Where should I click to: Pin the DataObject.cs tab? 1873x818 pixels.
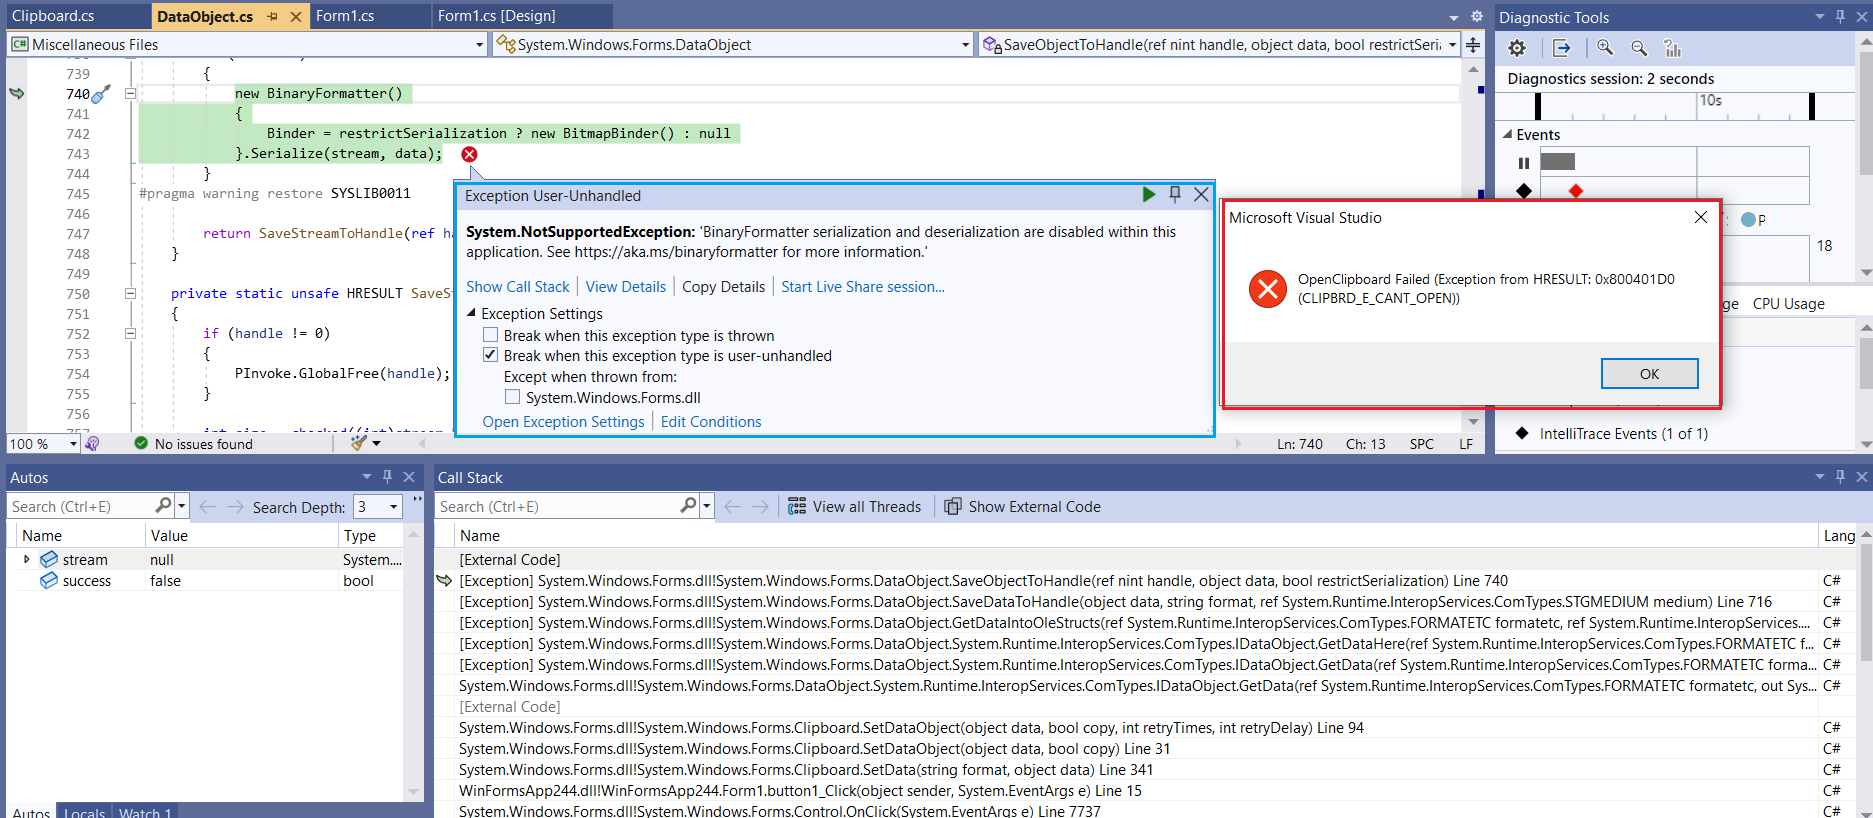pos(272,16)
